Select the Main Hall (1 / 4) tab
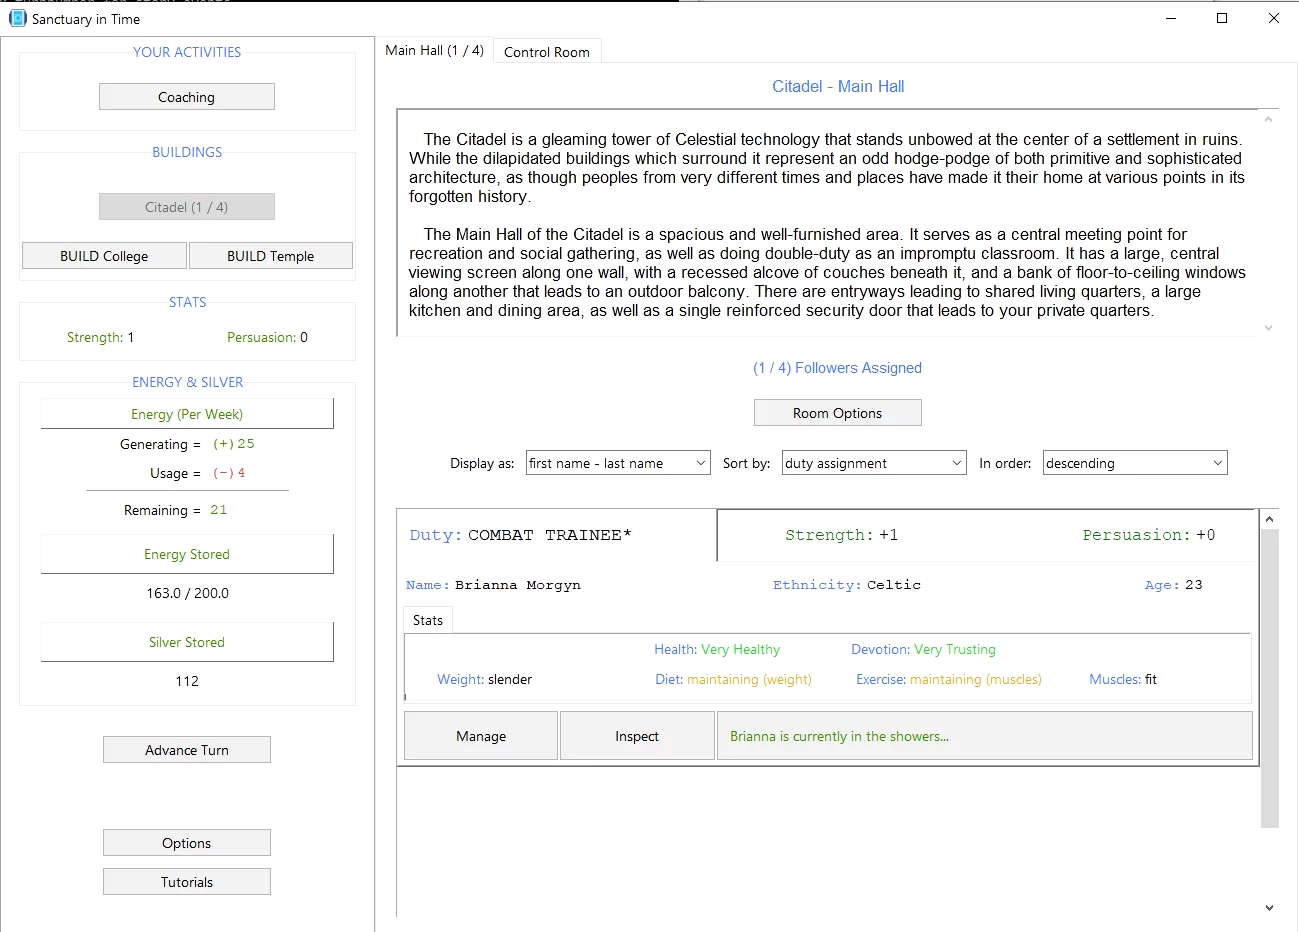 click(x=434, y=50)
